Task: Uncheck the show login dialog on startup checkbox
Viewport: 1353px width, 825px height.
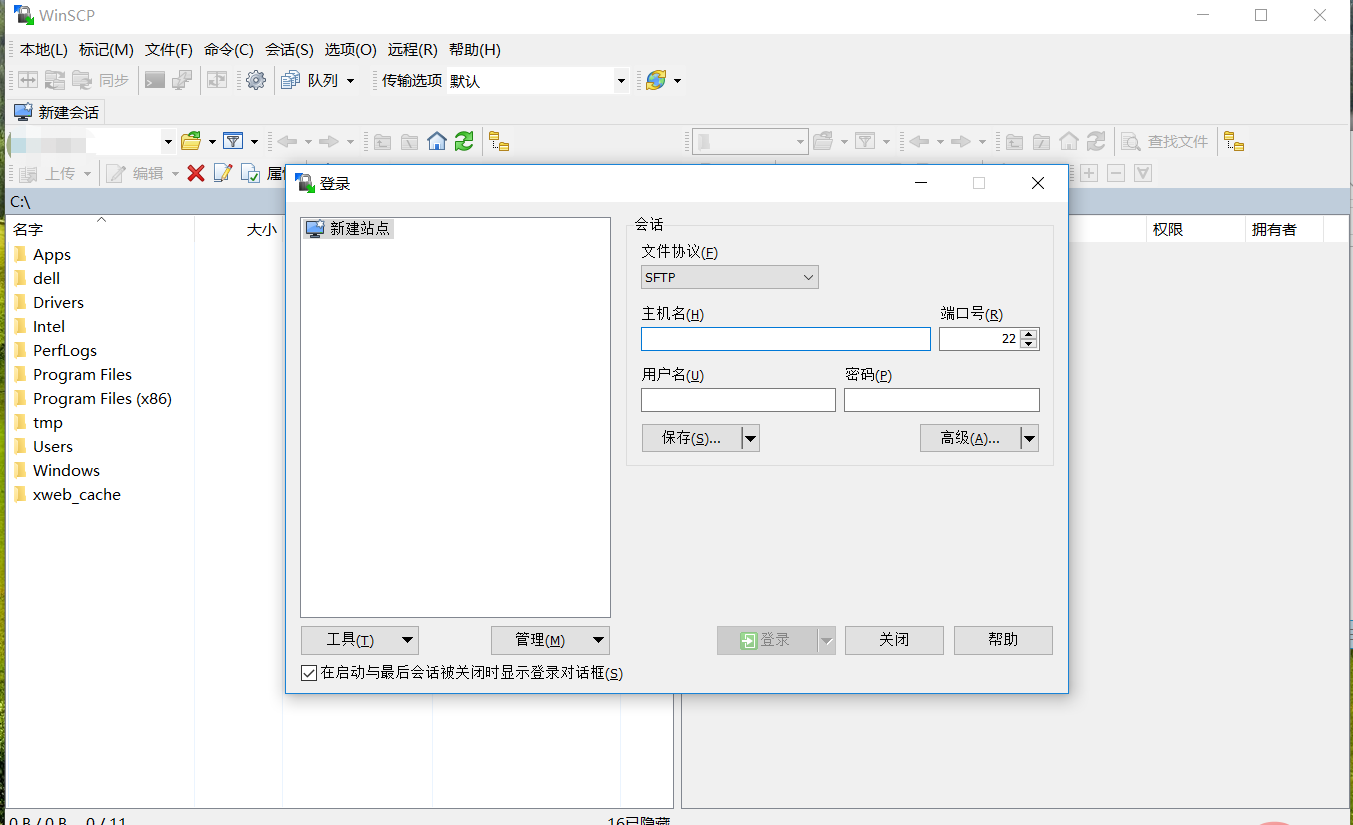Action: pyautogui.click(x=308, y=673)
